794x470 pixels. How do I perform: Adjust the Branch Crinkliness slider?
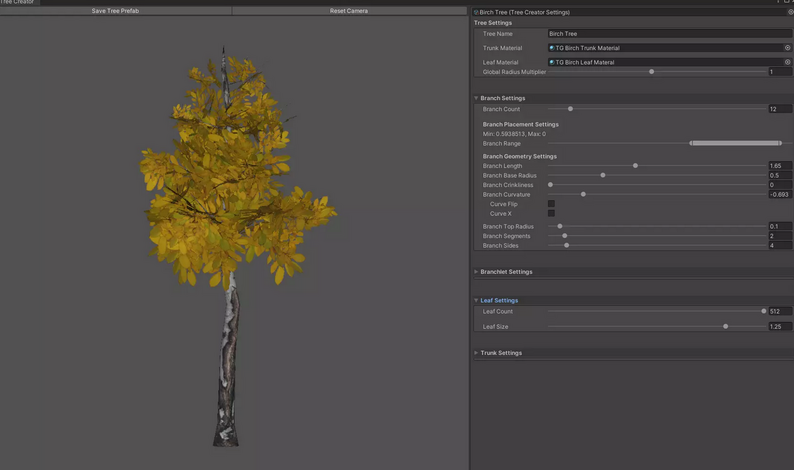pos(550,185)
